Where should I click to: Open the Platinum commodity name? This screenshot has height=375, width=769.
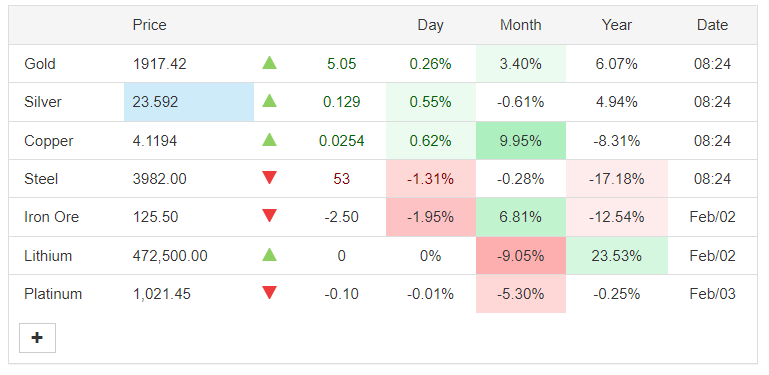[x=53, y=294]
